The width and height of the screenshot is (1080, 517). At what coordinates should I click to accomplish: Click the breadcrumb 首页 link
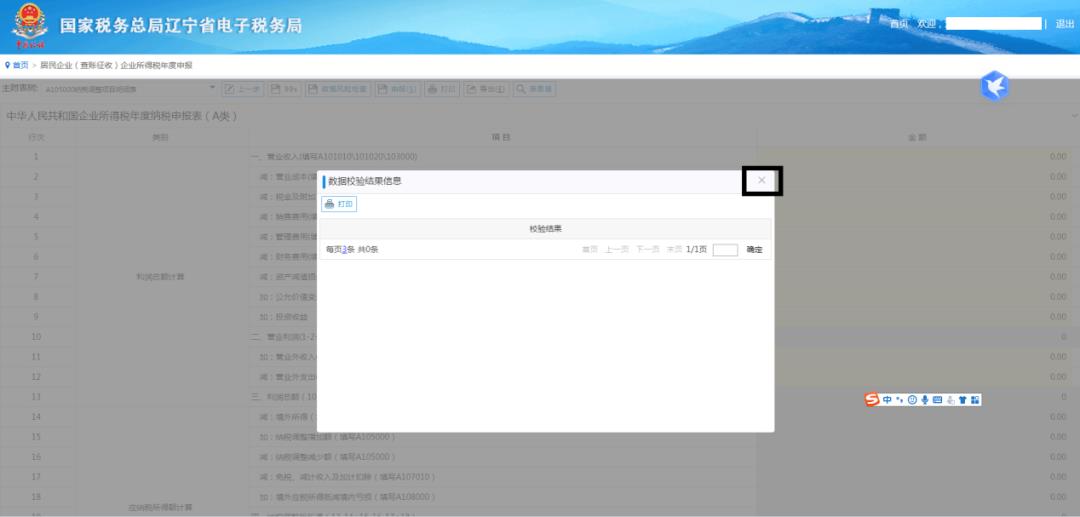tap(21, 65)
